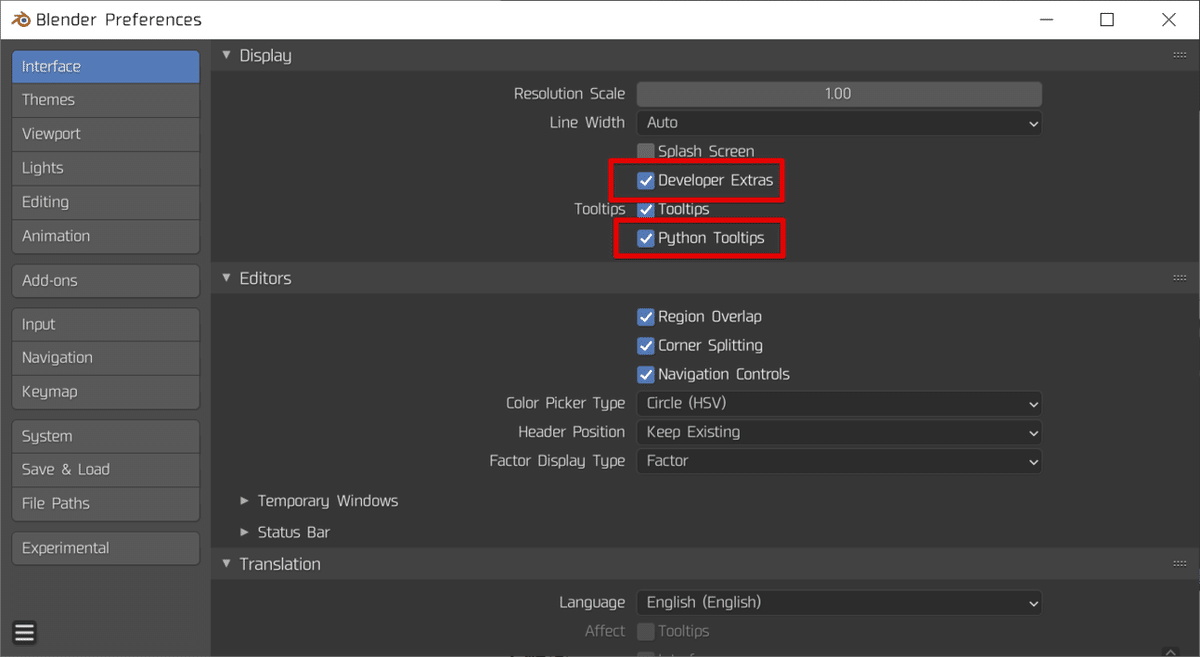Open the hamburger menu for saving preferences
This screenshot has width=1200, height=657.
point(25,632)
